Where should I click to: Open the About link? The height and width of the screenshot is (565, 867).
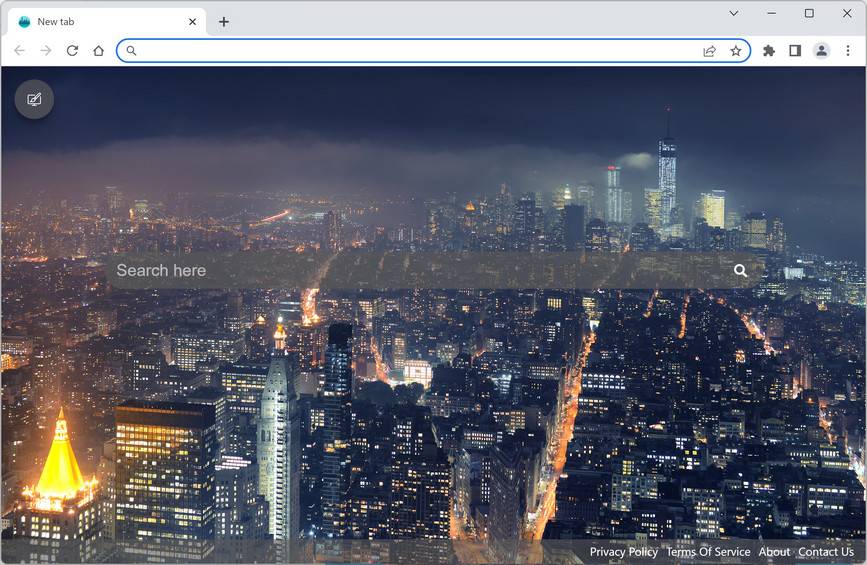point(774,552)
